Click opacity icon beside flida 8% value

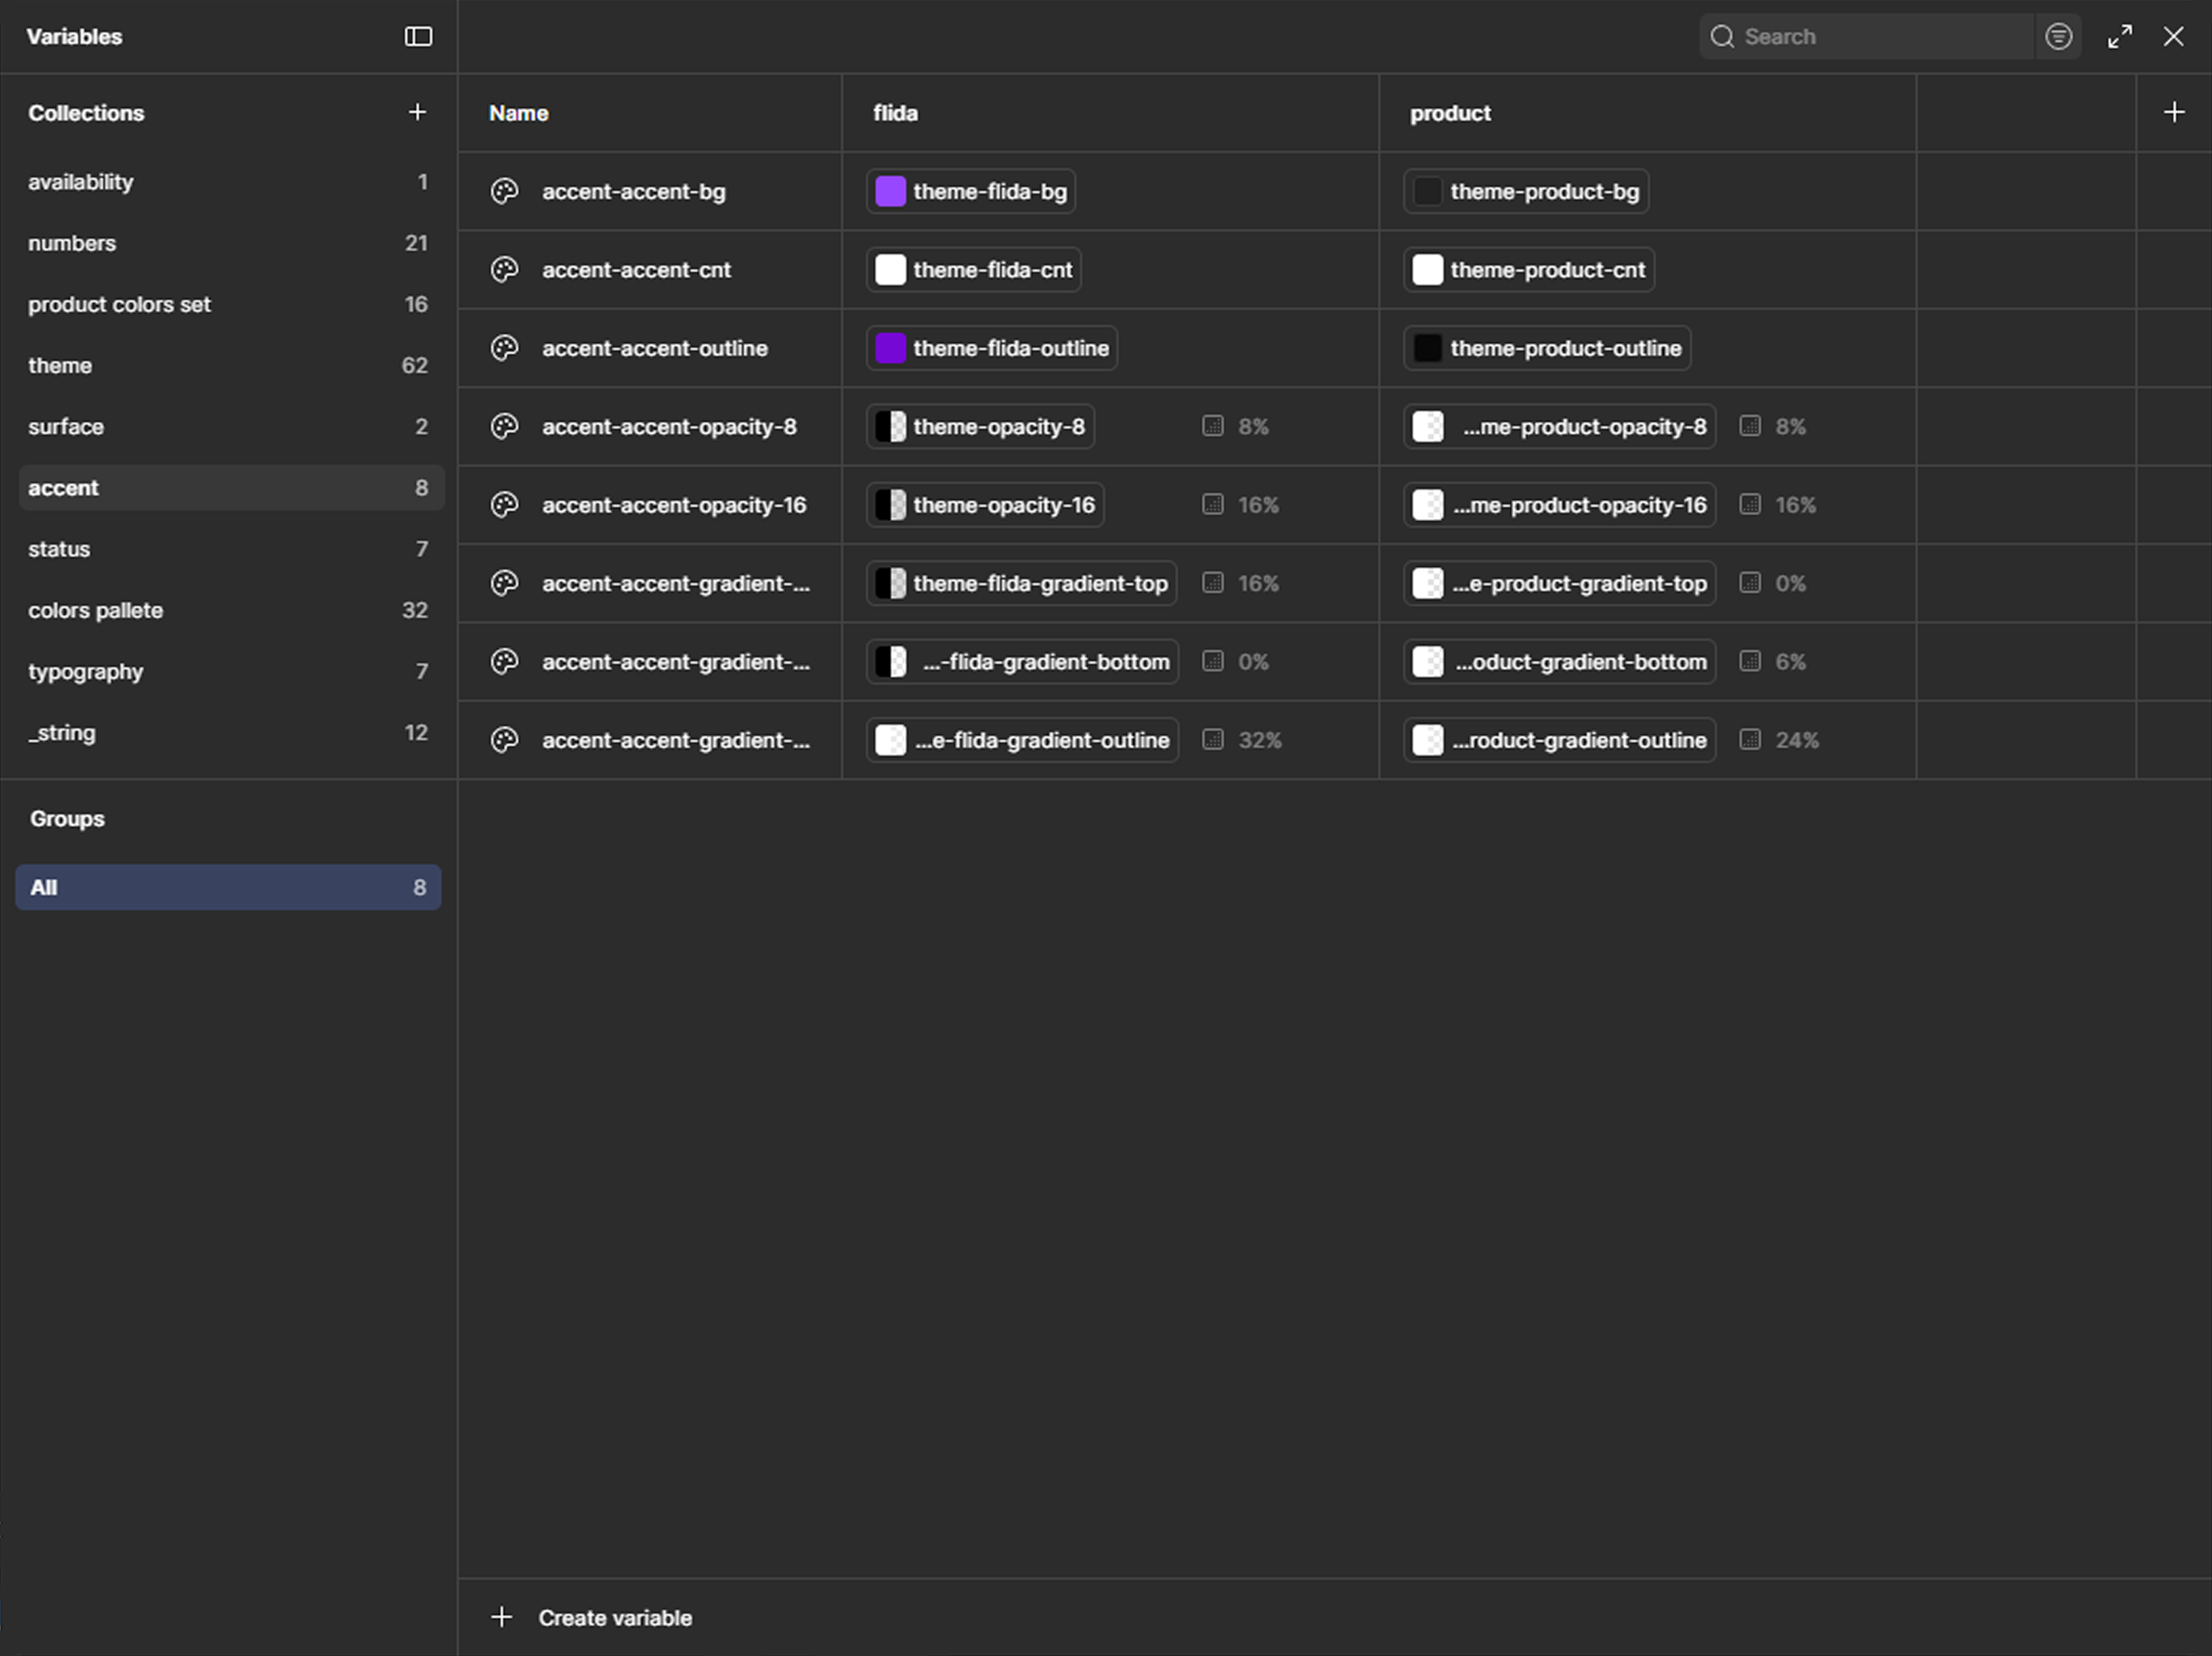tap(1212, 426)
